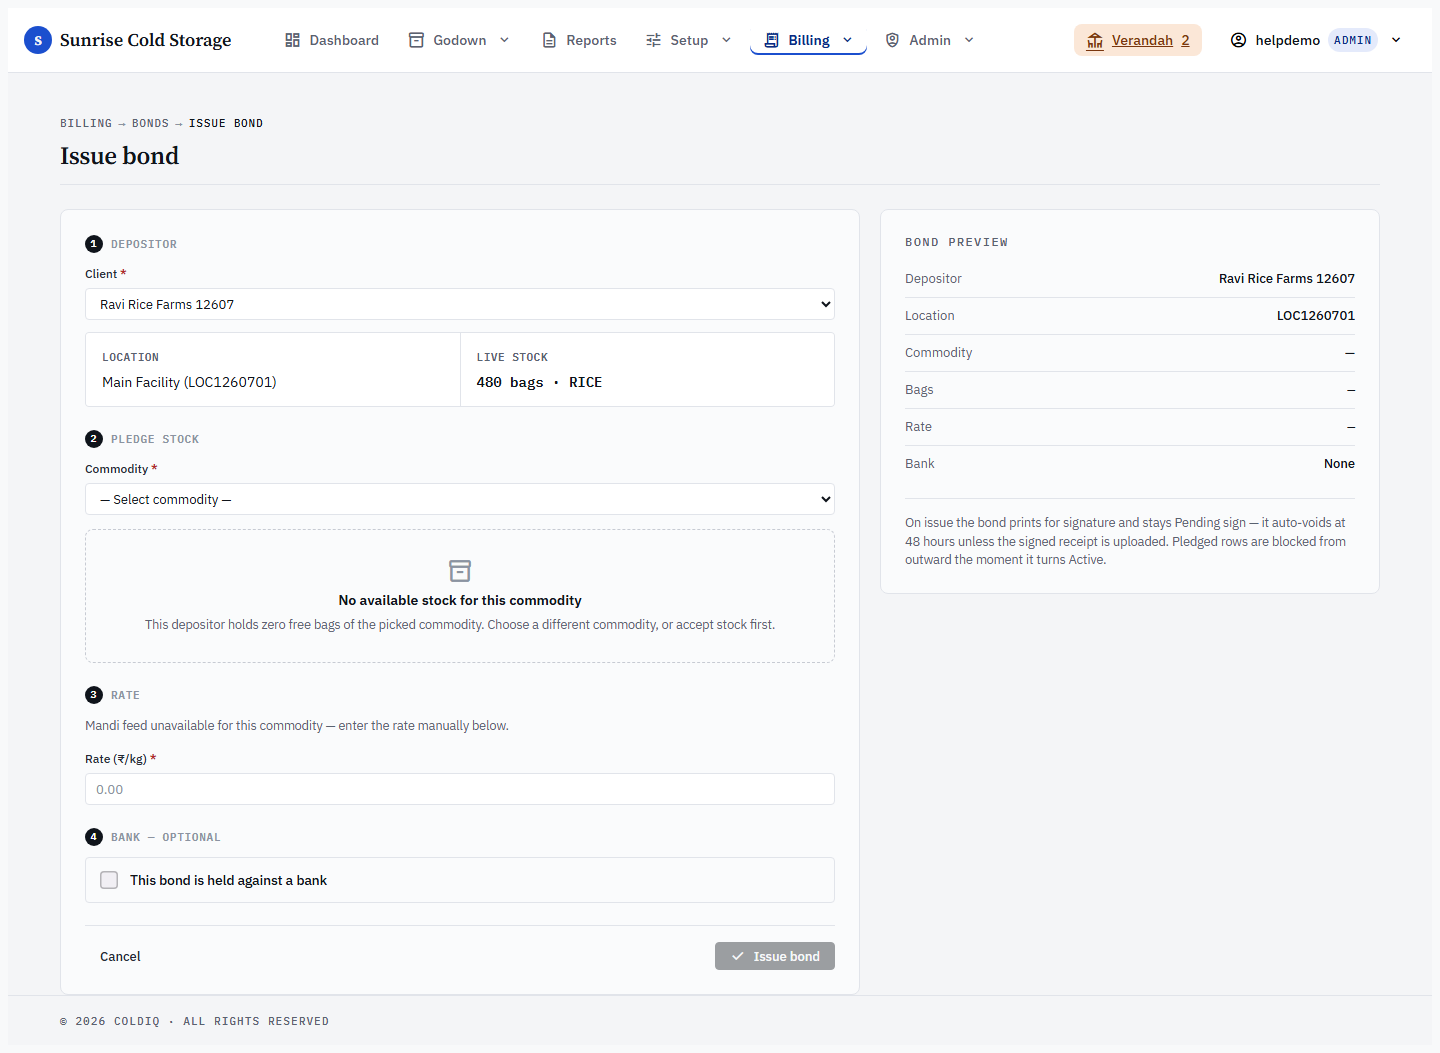Click the Admin shield icon
Image resolution: width=1440 pixels, height=1053 pixels.
pos(892,40)
